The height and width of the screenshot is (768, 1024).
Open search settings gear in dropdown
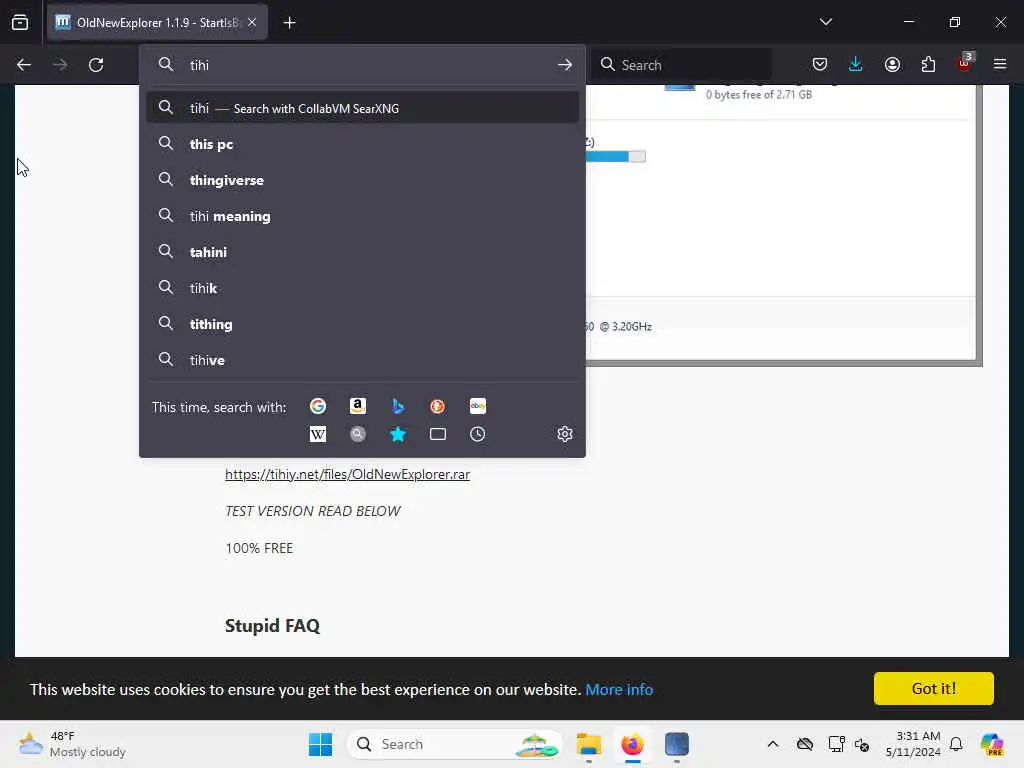pyautogui.click(x=565, y=434)
